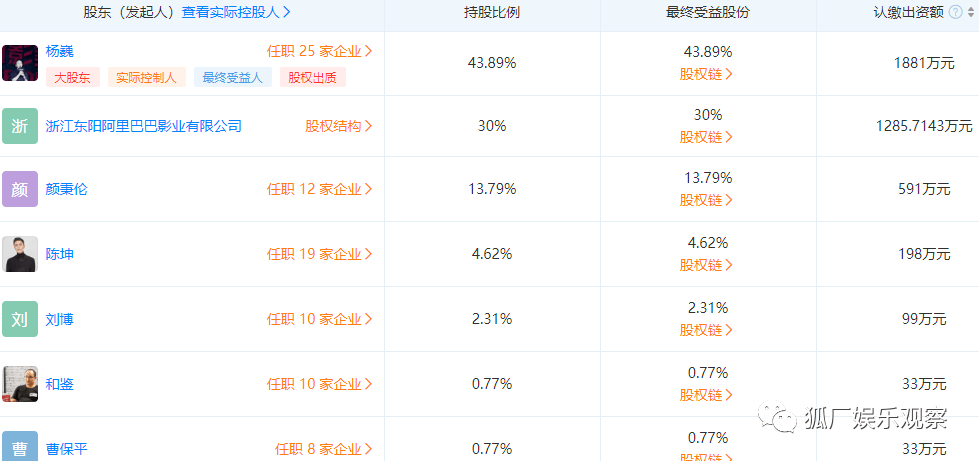The image size is (979, 461).
Task: Expand 任职 25 家企业 for 杨巍
Action: 319,51
